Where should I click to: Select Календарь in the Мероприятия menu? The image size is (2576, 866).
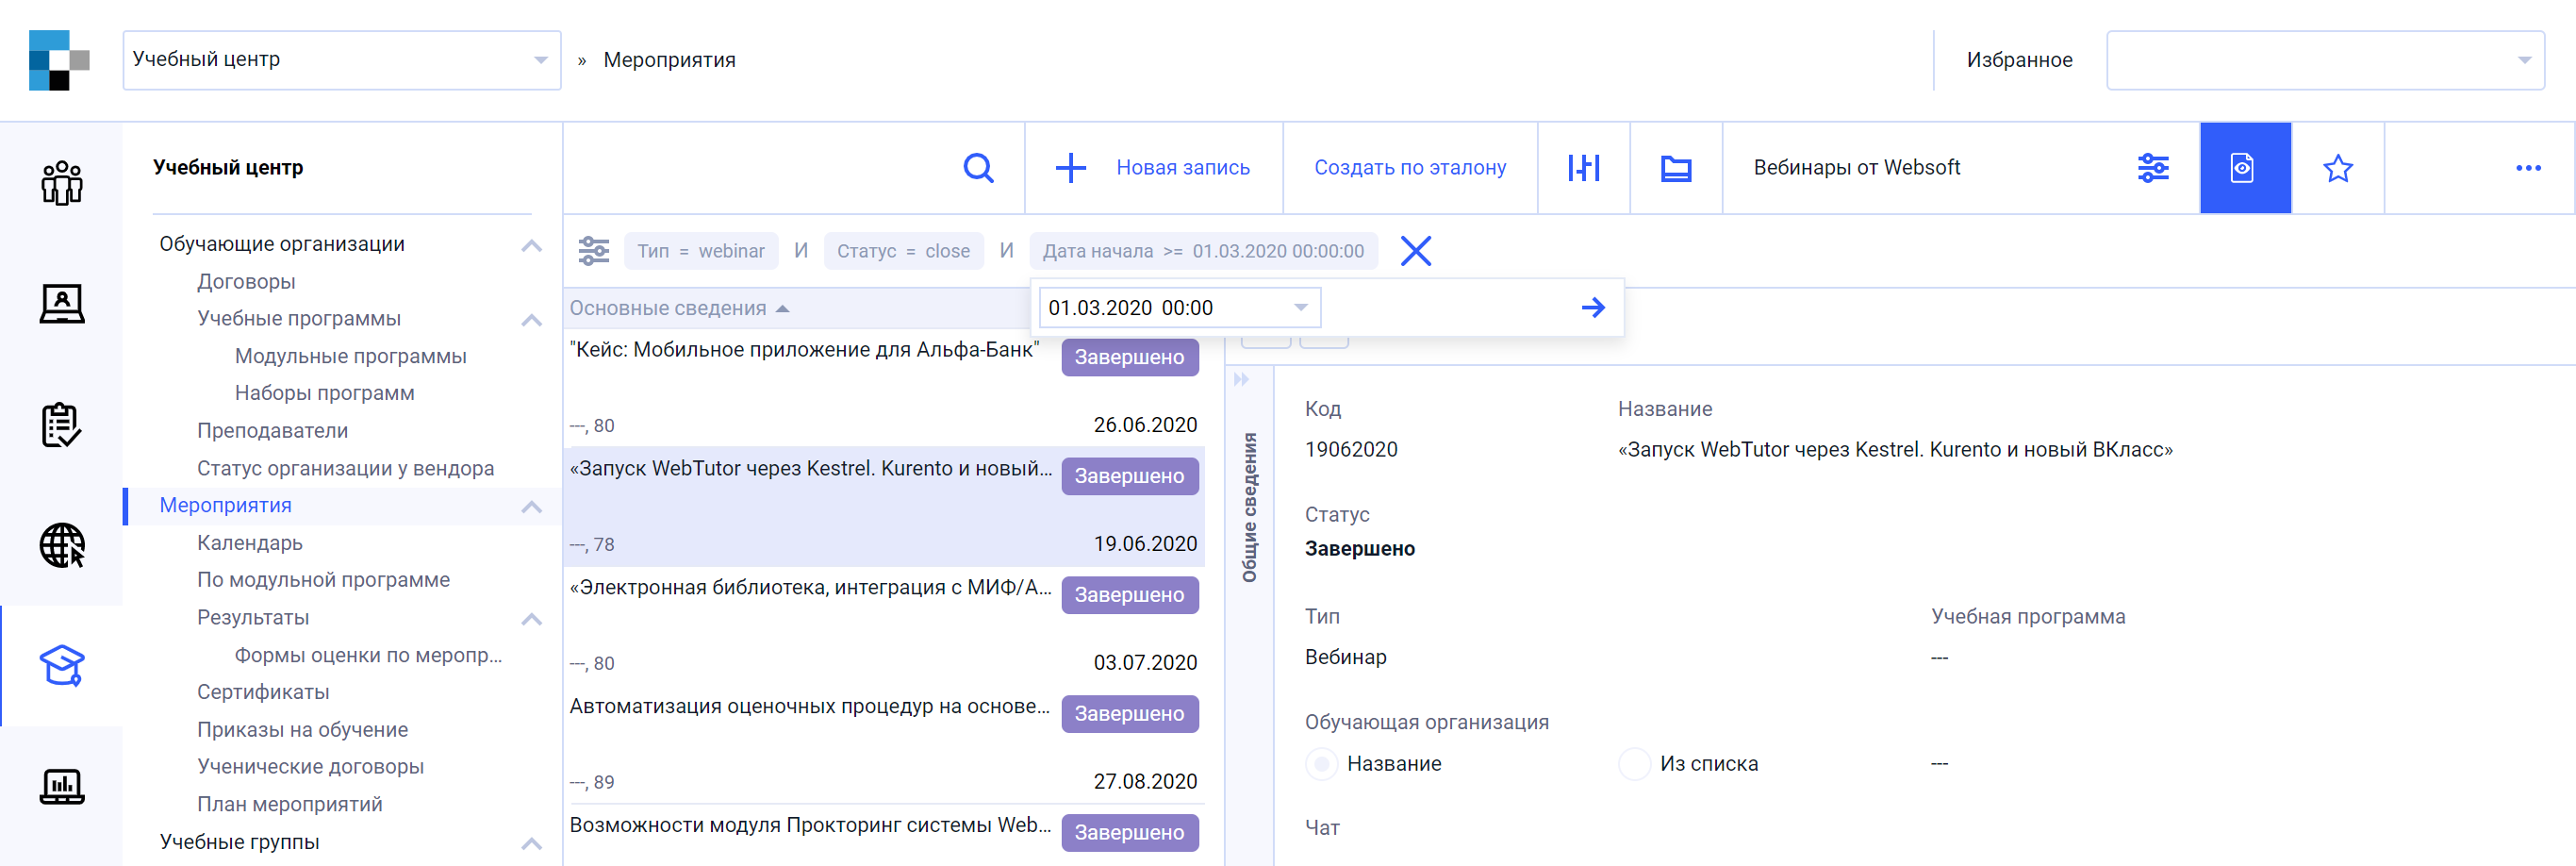click(x=250, y=542)
